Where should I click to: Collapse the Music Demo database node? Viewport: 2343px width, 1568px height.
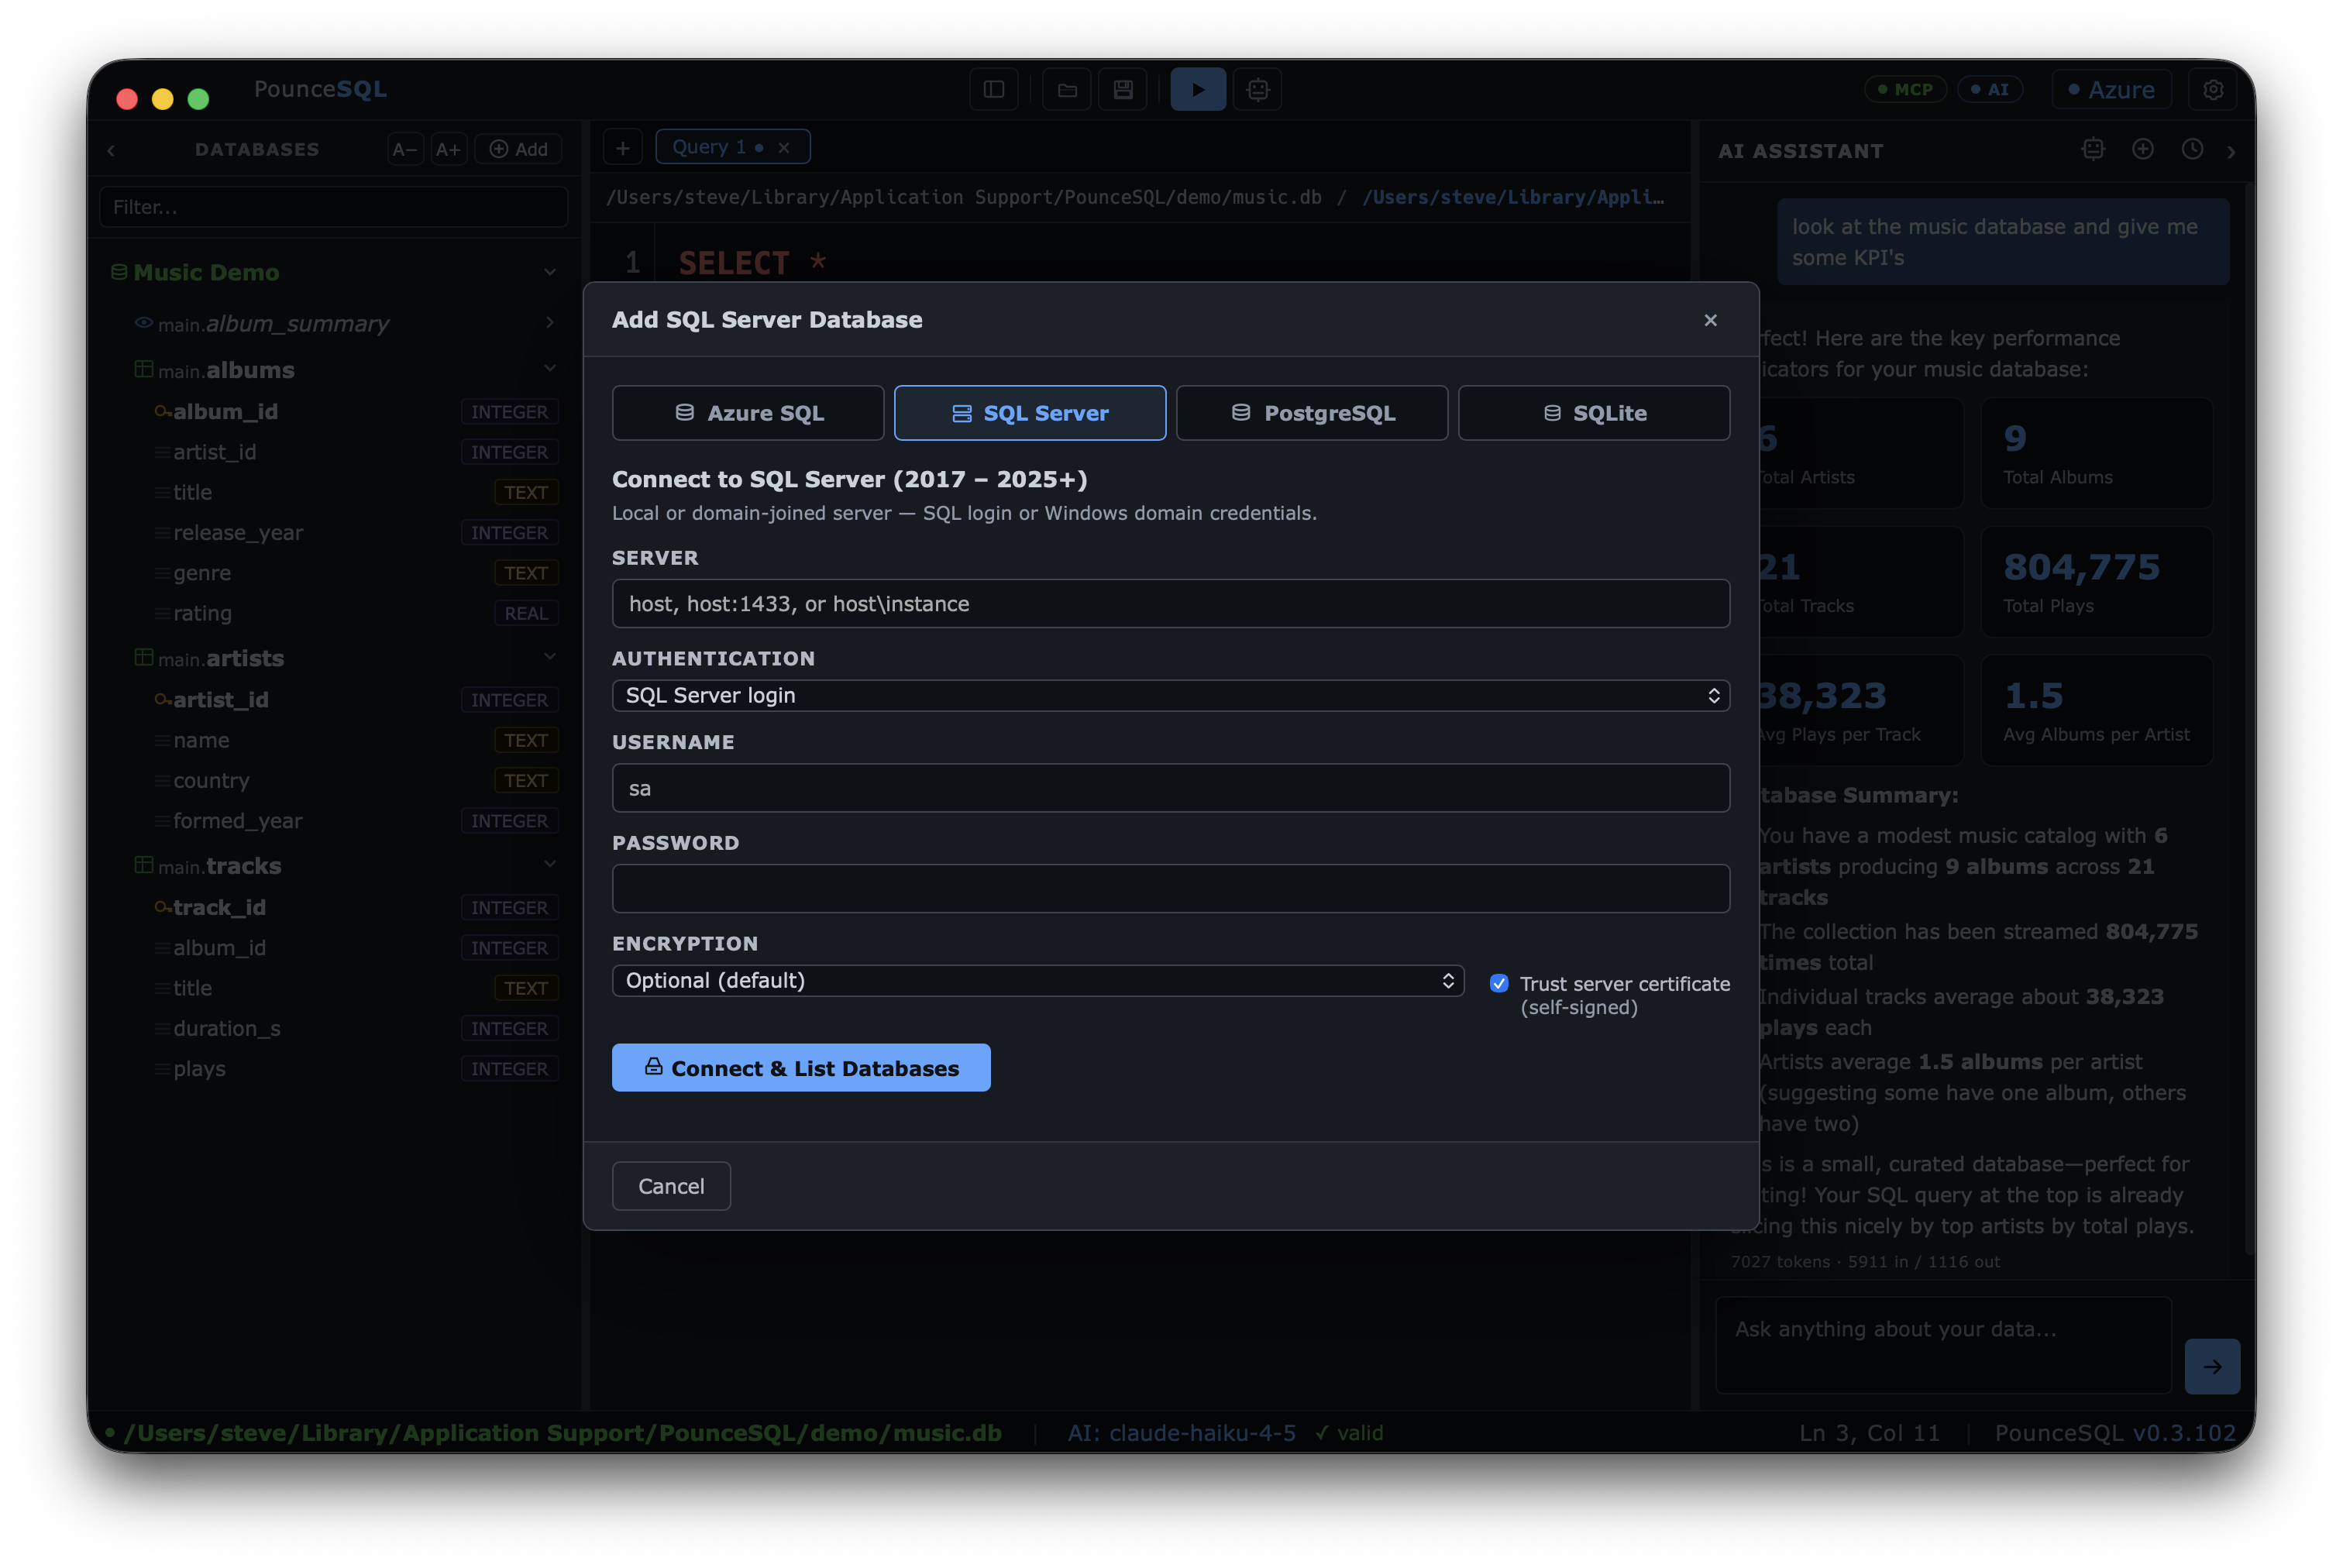click(550, 272)
